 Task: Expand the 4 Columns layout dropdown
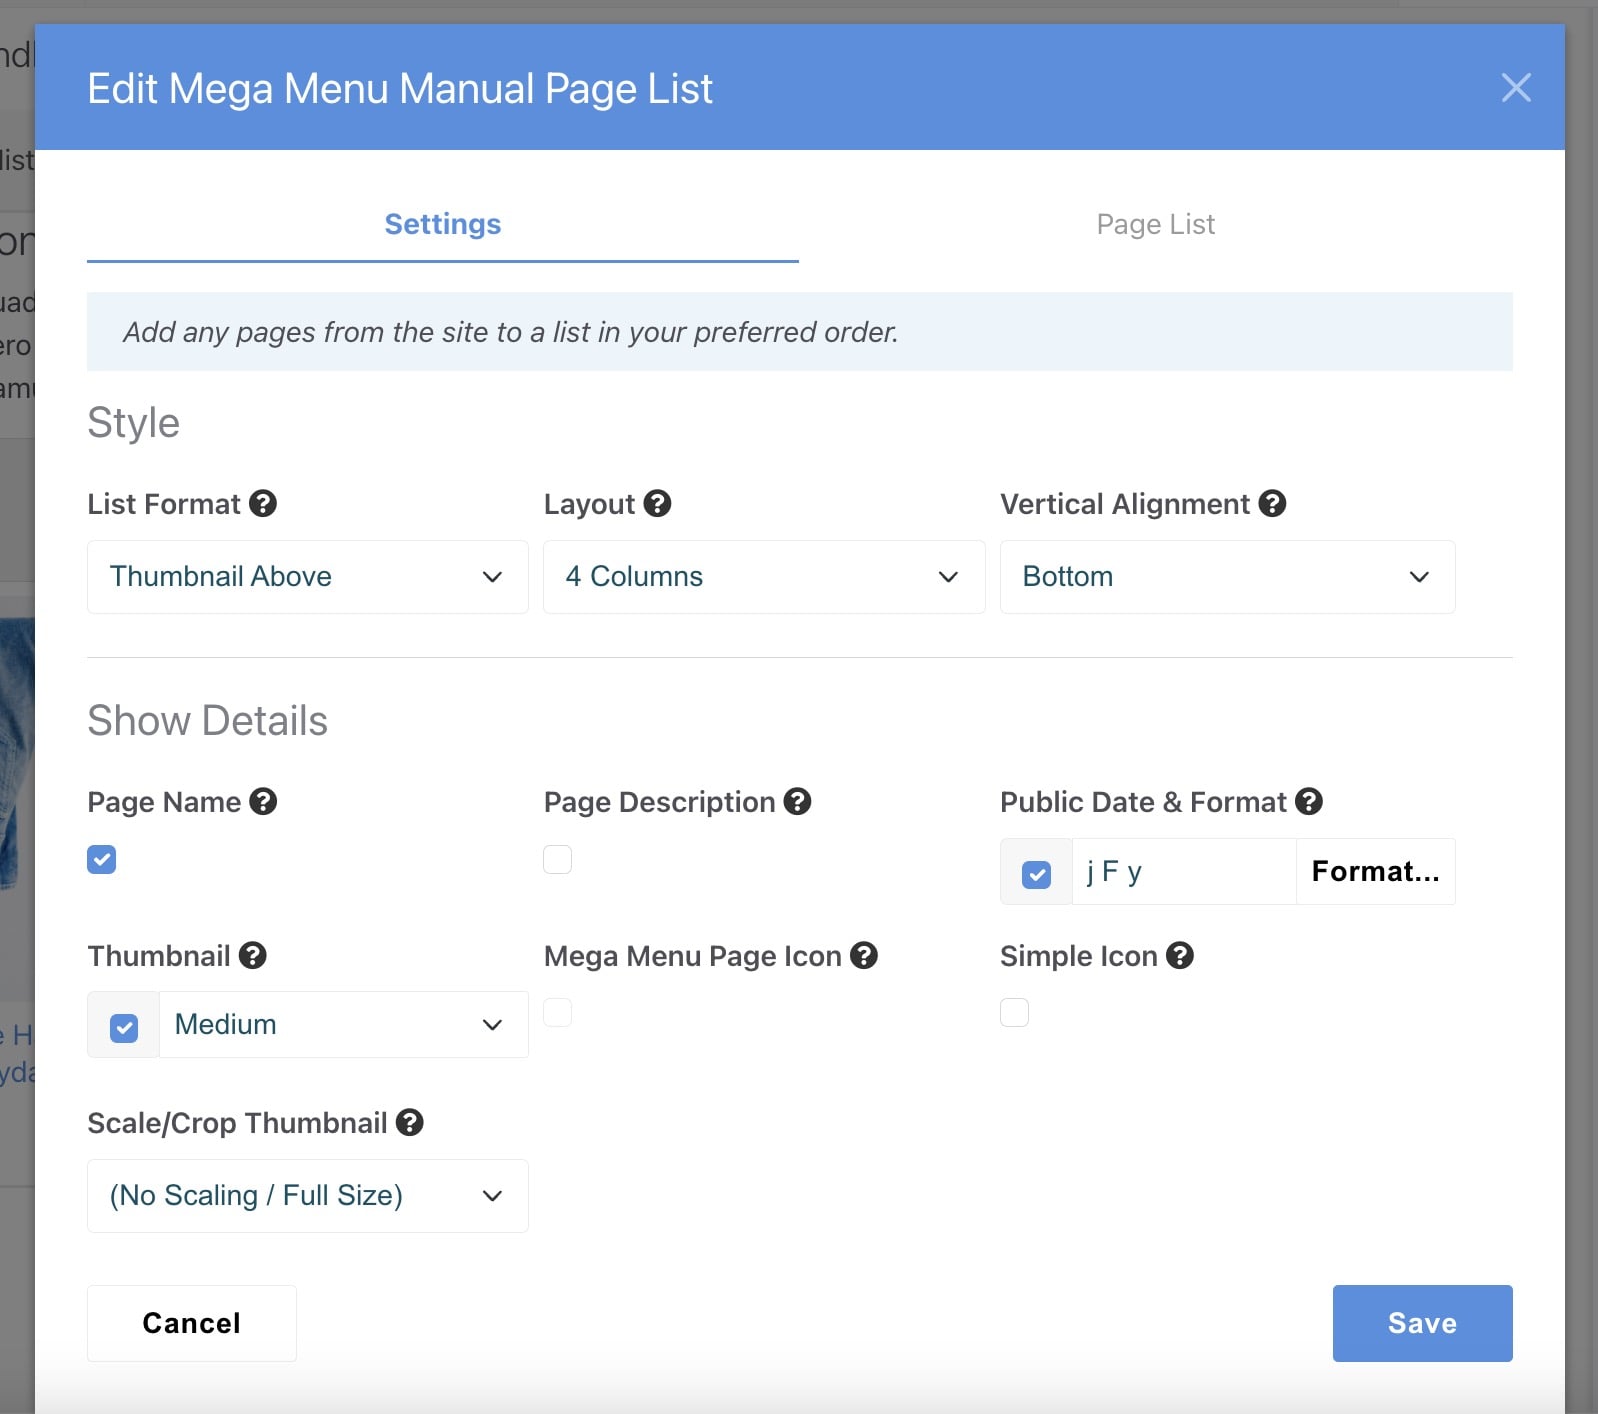[763, 577]
